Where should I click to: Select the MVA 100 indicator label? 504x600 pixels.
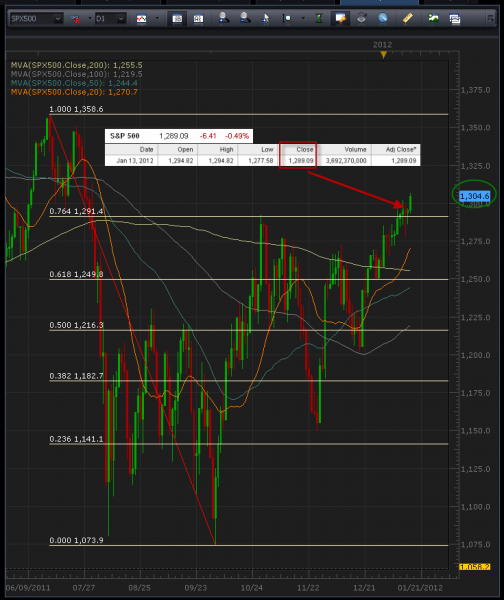[77, 74]
